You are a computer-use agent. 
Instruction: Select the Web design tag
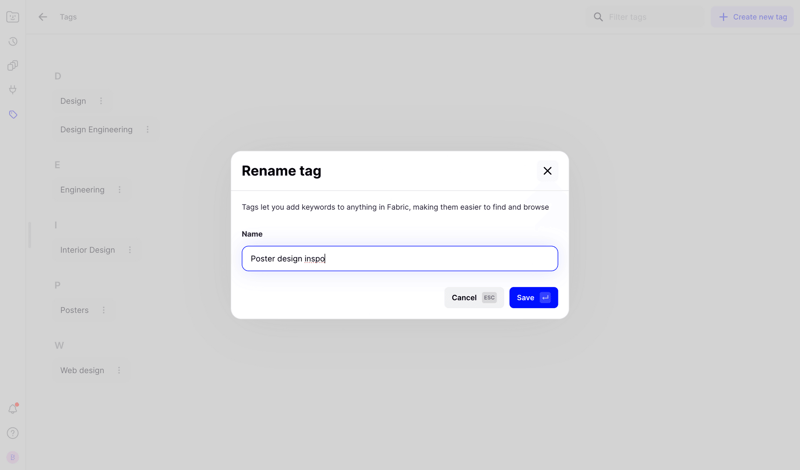pyautogui.click(x=82, y=370)
